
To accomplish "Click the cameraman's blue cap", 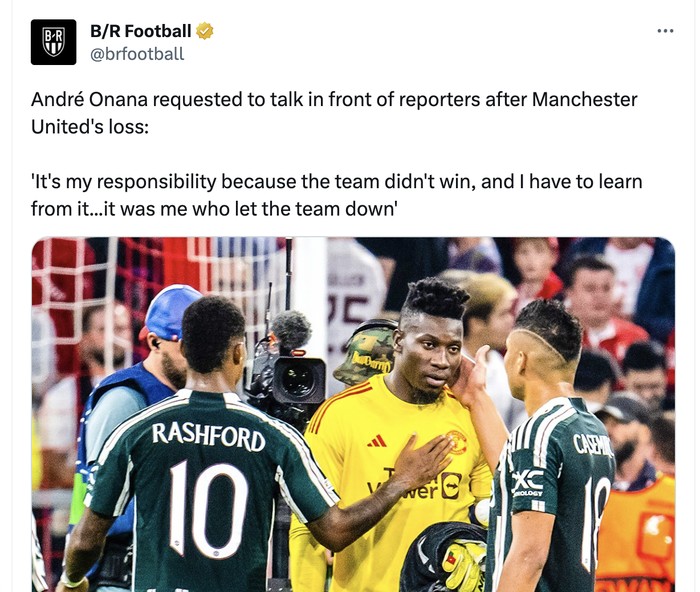I will [169, 311].
